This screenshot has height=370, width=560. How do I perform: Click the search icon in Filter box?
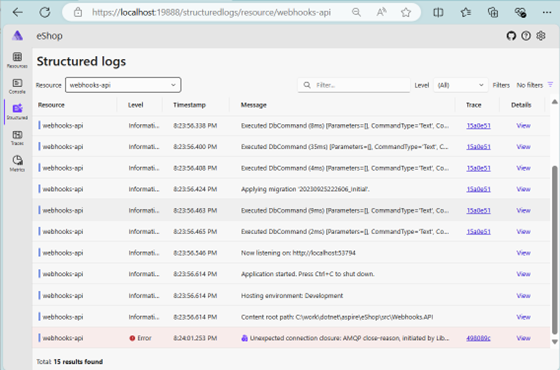[307, 85]
